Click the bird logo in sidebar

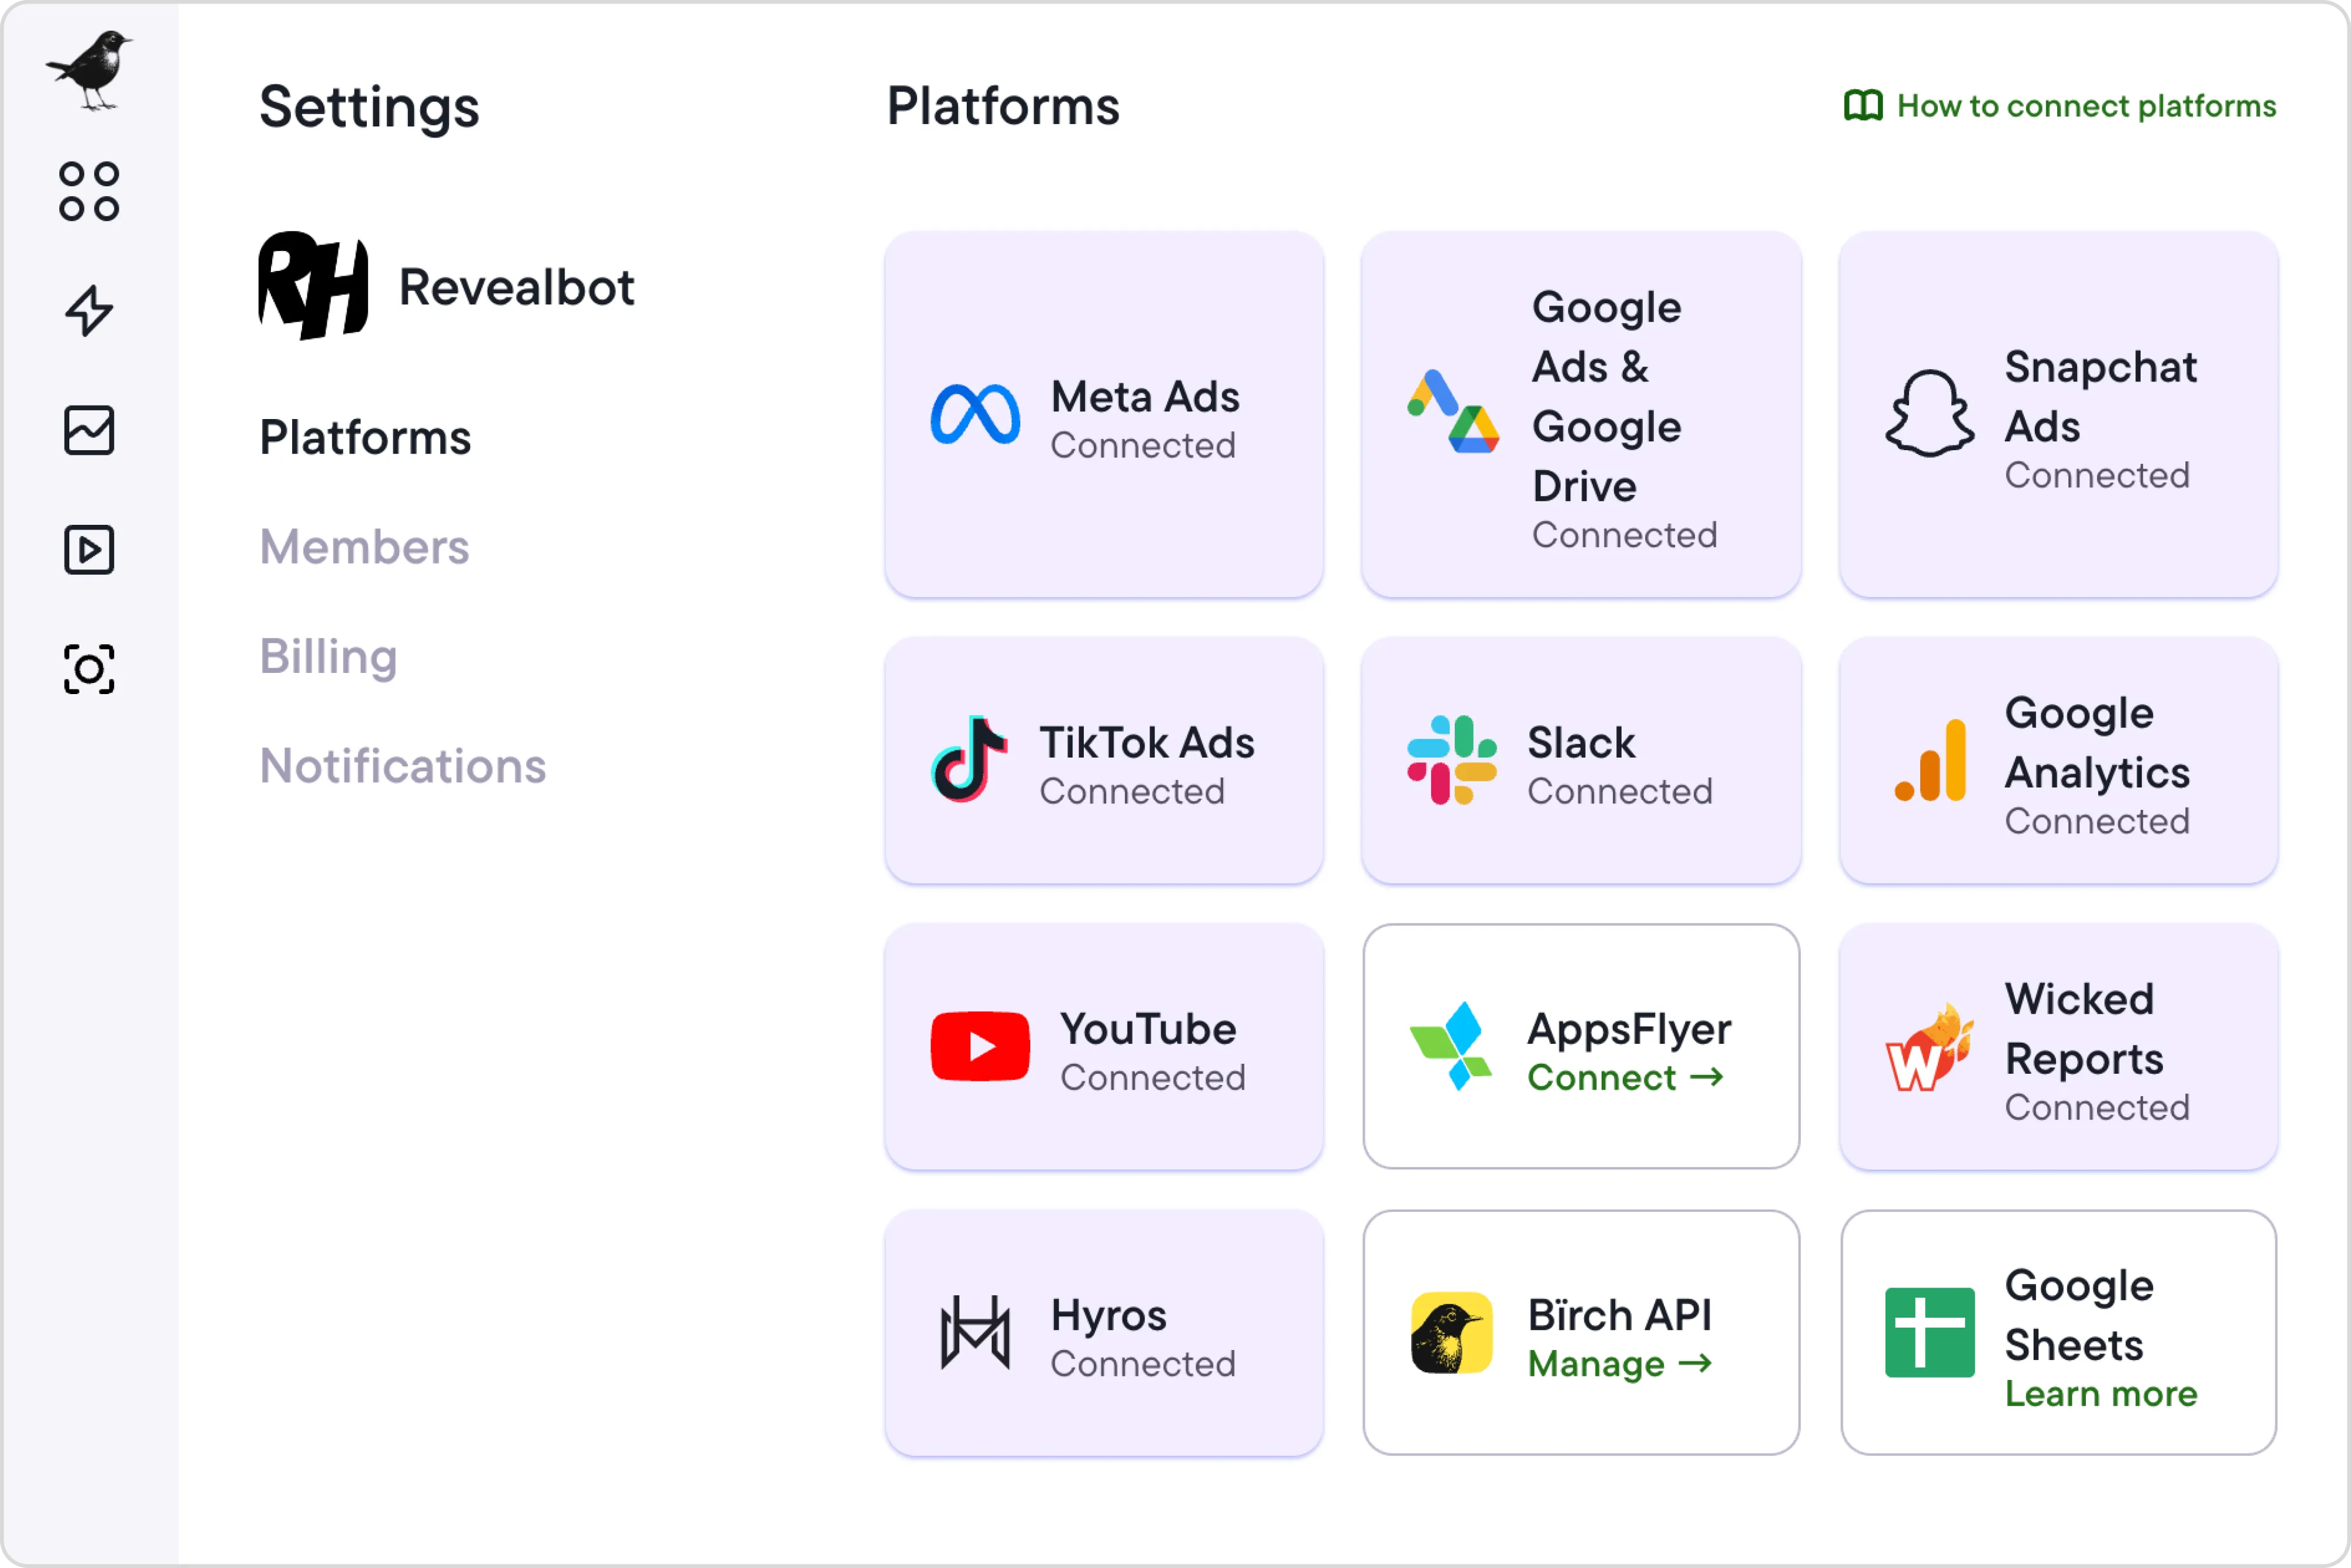click(x=89, y=70)
